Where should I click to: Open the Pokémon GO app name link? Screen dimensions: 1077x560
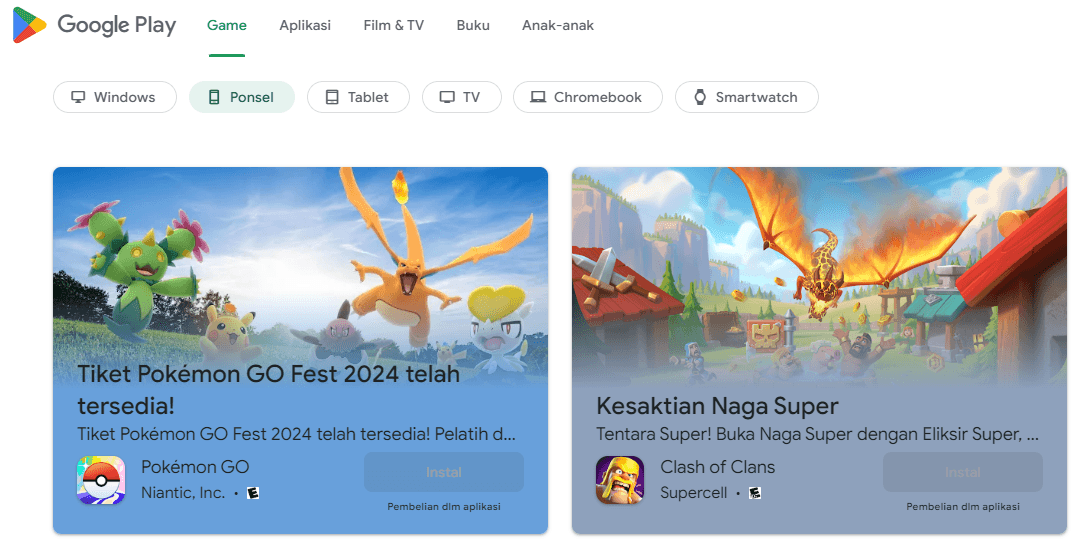[195, 467]
